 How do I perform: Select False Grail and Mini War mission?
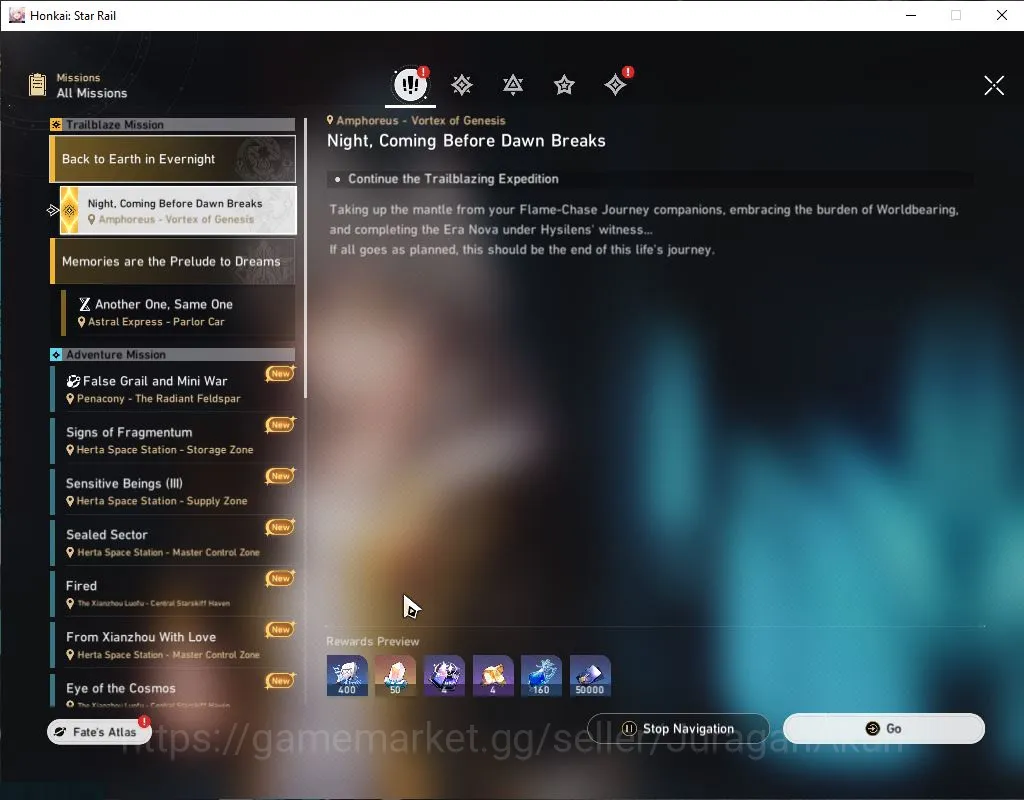tap(173, 389)
